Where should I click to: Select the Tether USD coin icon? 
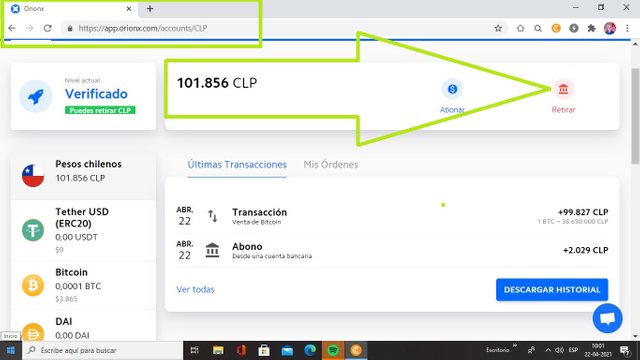(x=33, y=230)
